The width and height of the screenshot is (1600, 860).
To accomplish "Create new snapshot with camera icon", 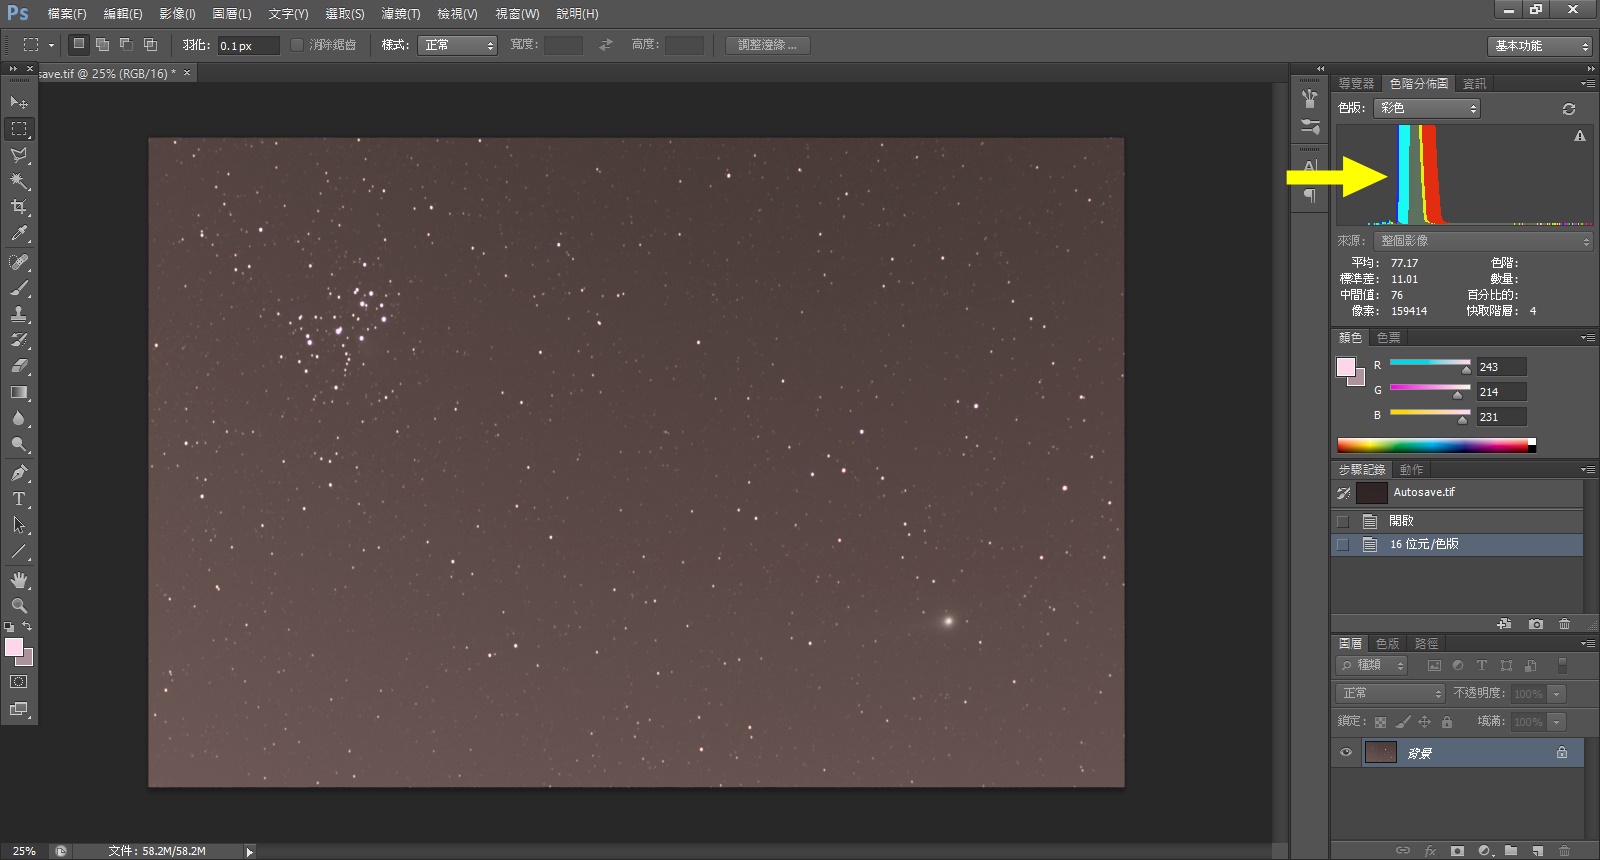I will pos(1536,624).
